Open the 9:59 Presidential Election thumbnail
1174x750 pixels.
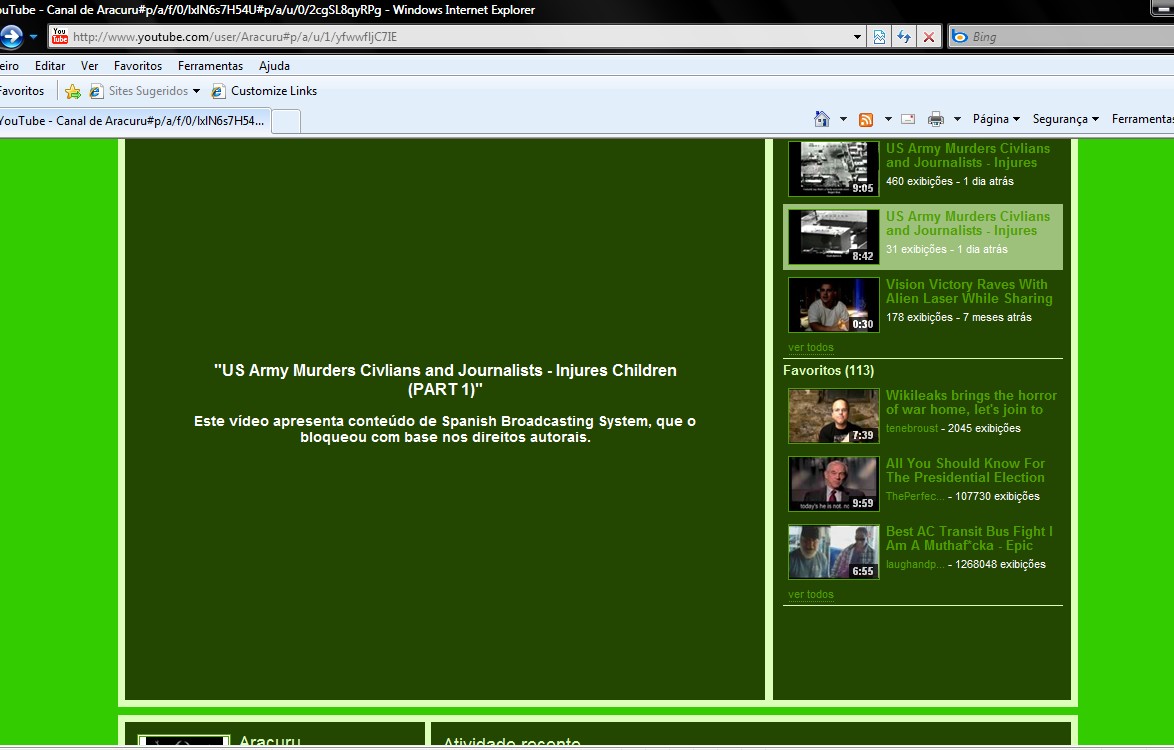[x=833, y=484]
